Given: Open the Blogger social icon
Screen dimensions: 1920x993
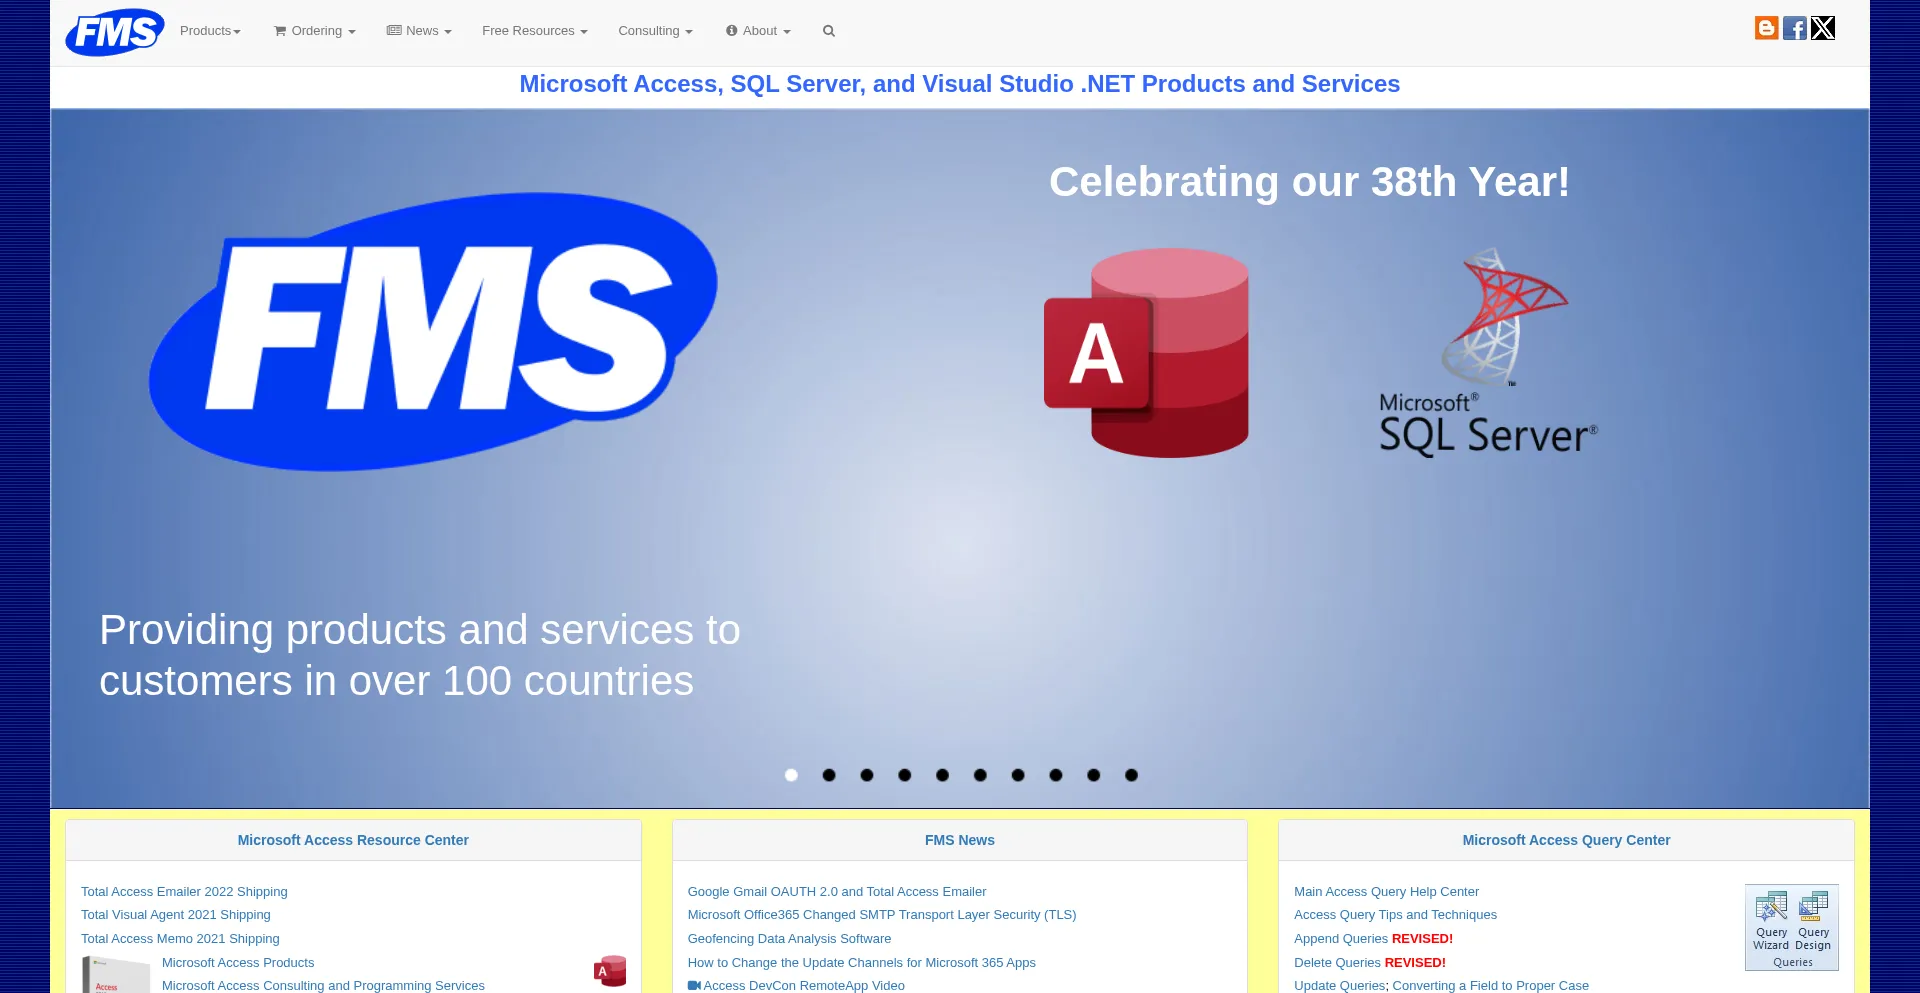Looking at the screenshot, I should point(1766,28).
